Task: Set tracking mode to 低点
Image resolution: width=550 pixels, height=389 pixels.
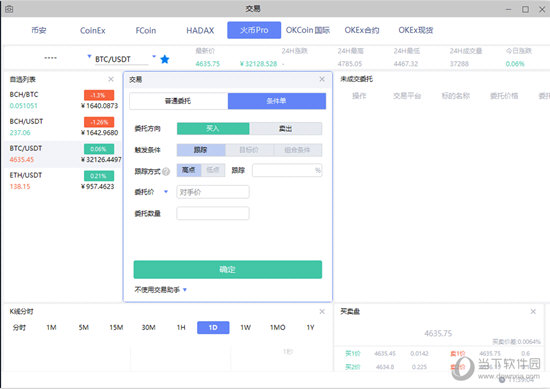Action: click(x=213, y=170)
